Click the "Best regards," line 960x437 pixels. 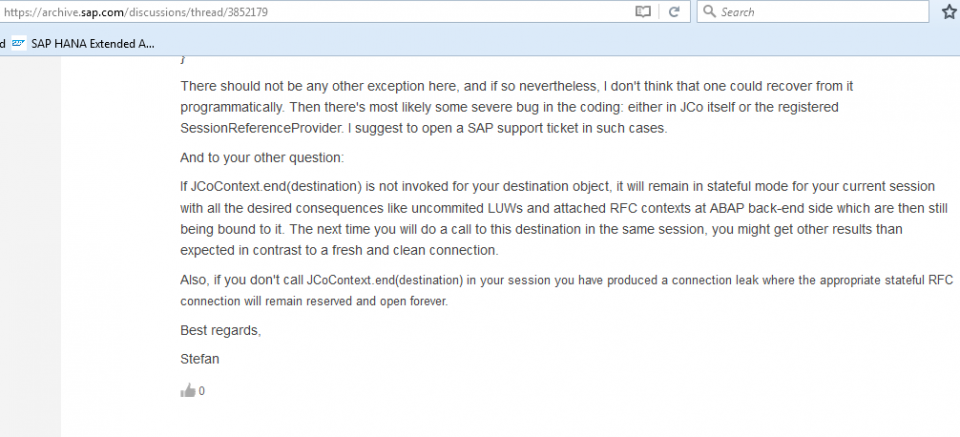tap(221, 330)
